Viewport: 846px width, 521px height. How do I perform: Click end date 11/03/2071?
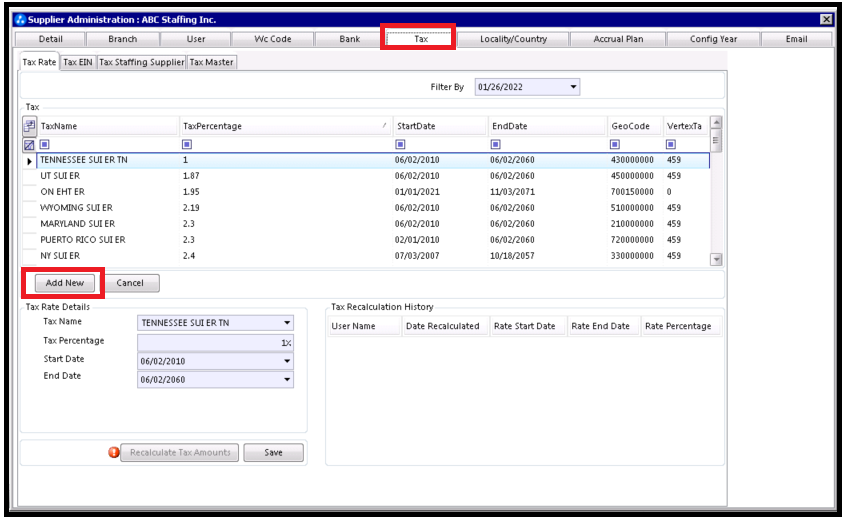point(512,192)
